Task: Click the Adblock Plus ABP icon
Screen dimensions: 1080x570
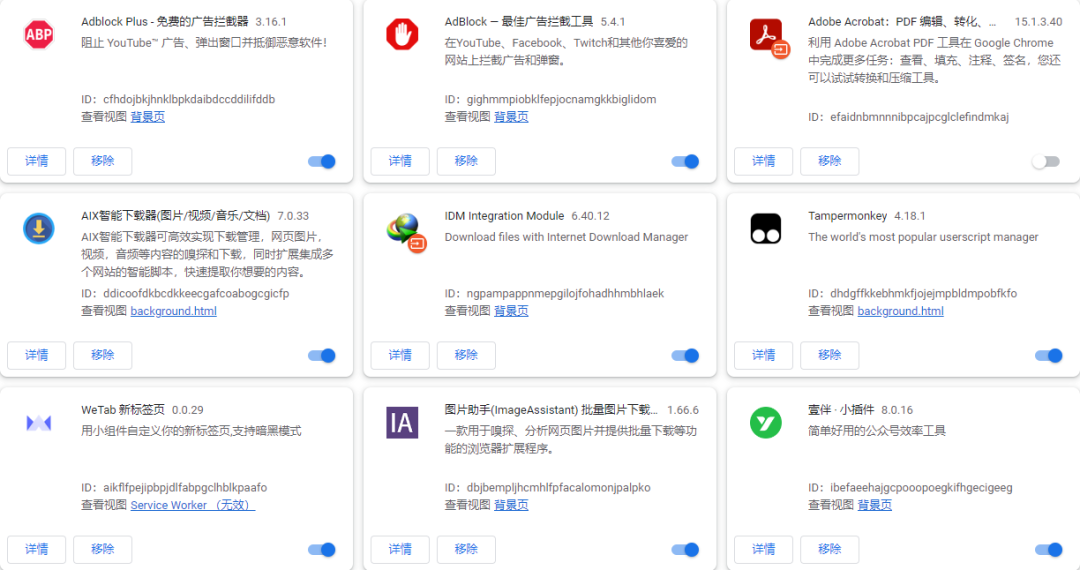Action: tap(39, 34)
